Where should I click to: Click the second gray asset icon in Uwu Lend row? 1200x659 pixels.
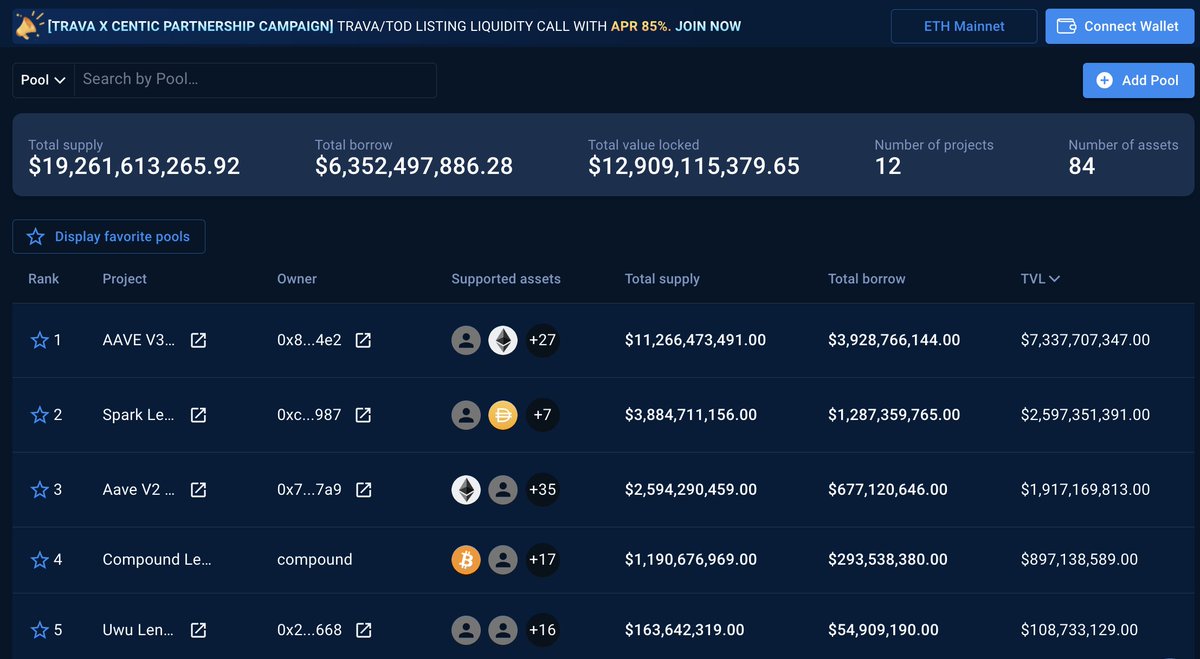coord(503,629)
